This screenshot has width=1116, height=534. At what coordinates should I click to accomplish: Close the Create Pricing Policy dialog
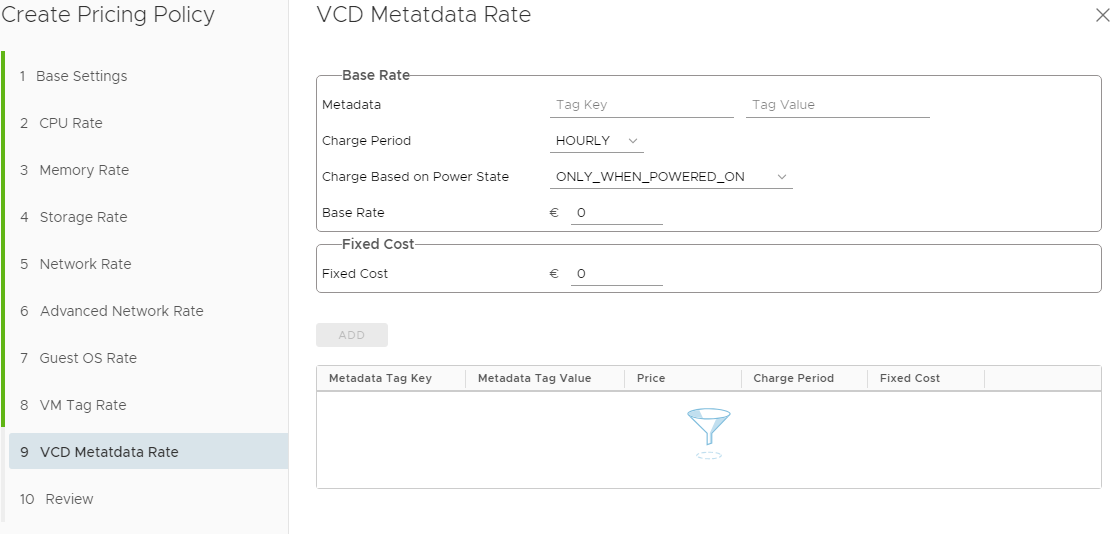coord(1102,15)
